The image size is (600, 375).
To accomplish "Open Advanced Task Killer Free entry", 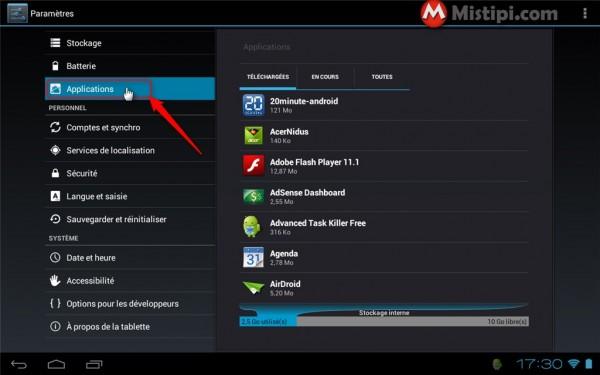I will point(384,227).
